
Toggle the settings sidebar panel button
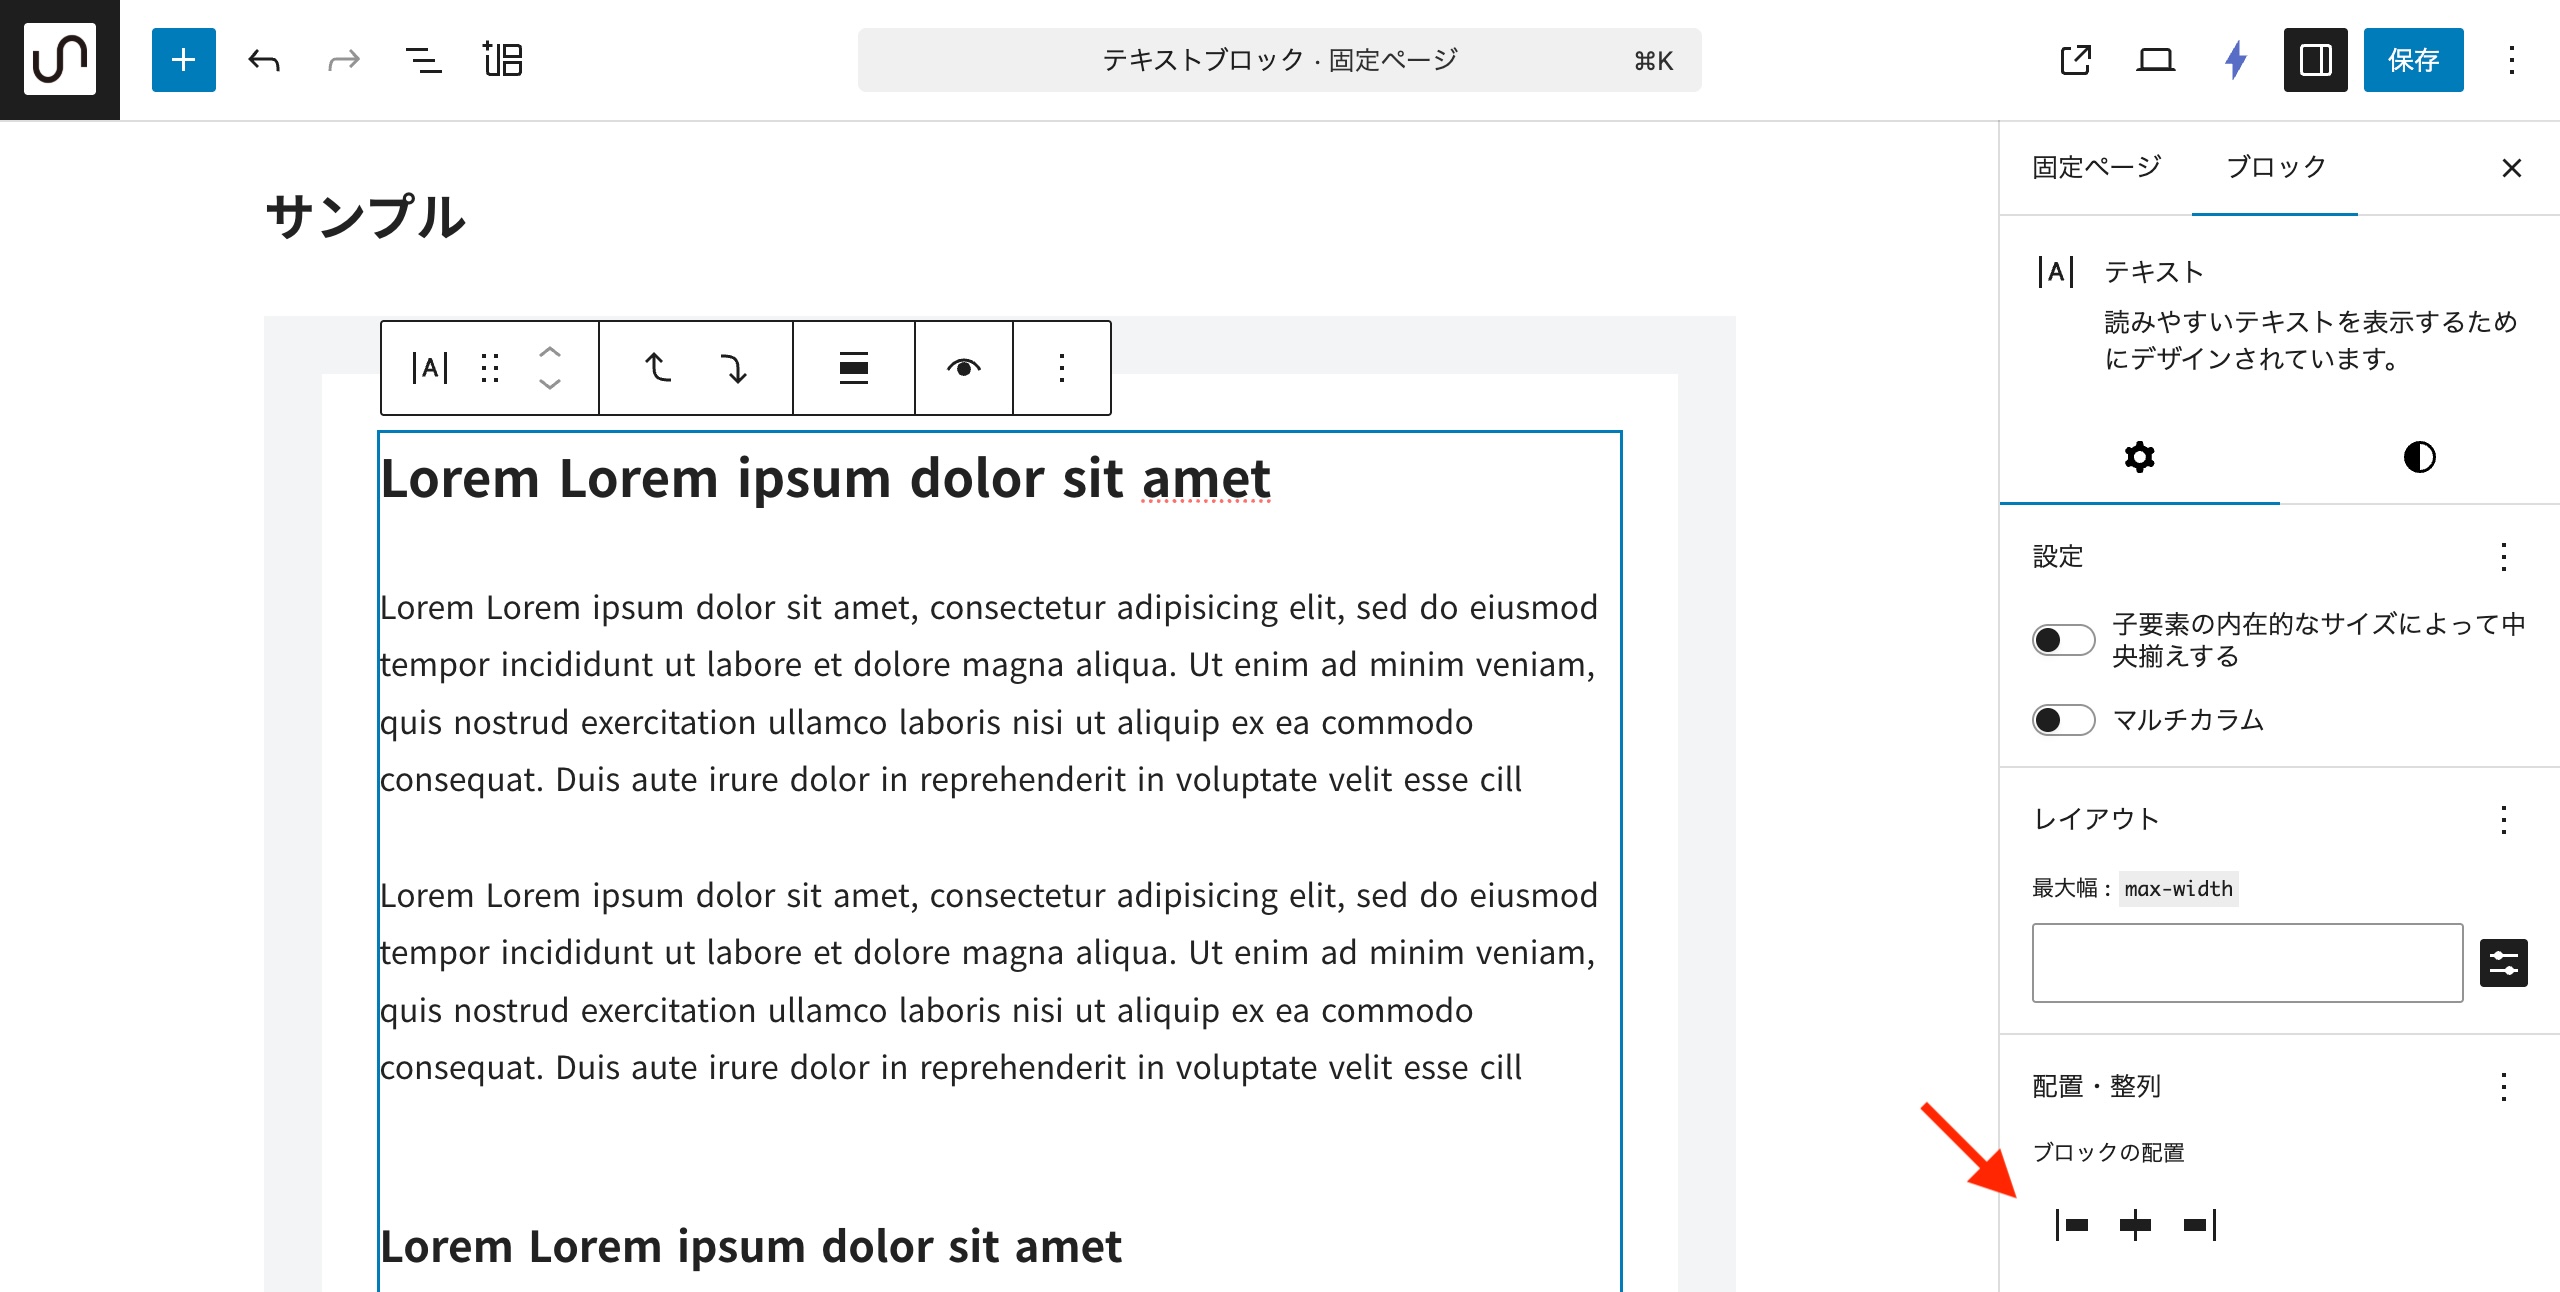(x=2315, y=60)
